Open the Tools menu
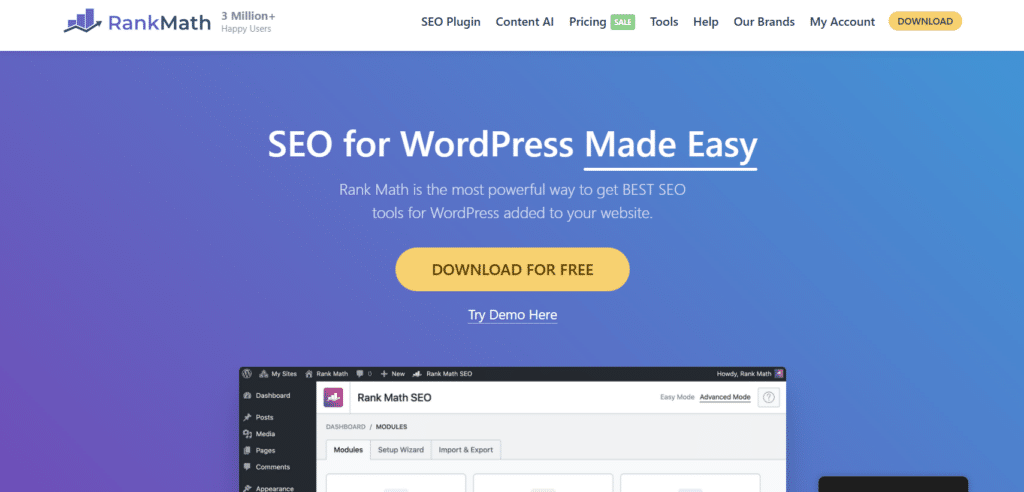This screenshot has height=492, width=1024. (x=664, y=22)
